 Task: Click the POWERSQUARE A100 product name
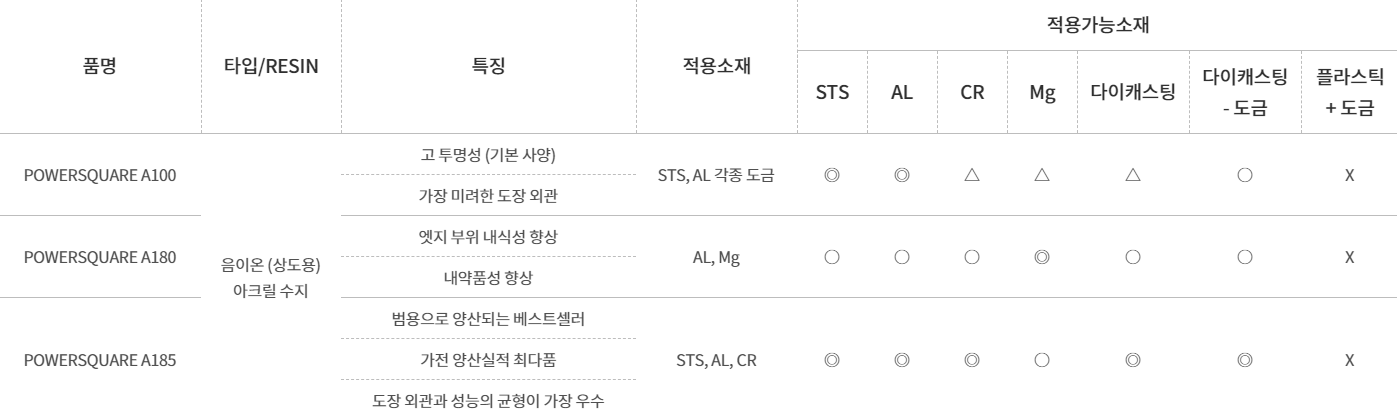click(100, 174)
